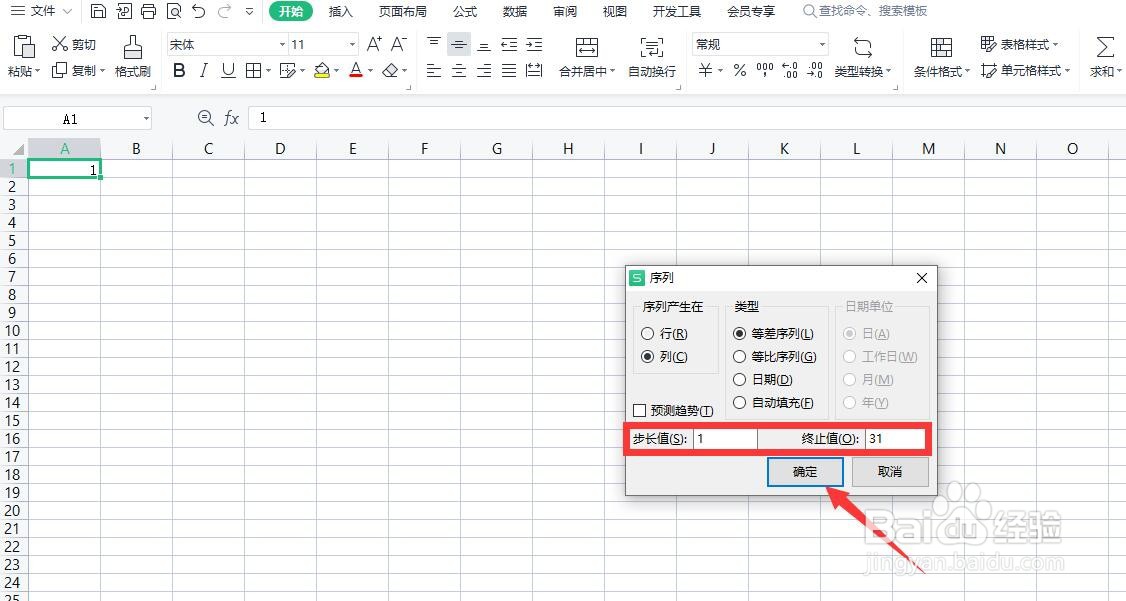Open 单元格样式 dropdown

point(1025,70)
